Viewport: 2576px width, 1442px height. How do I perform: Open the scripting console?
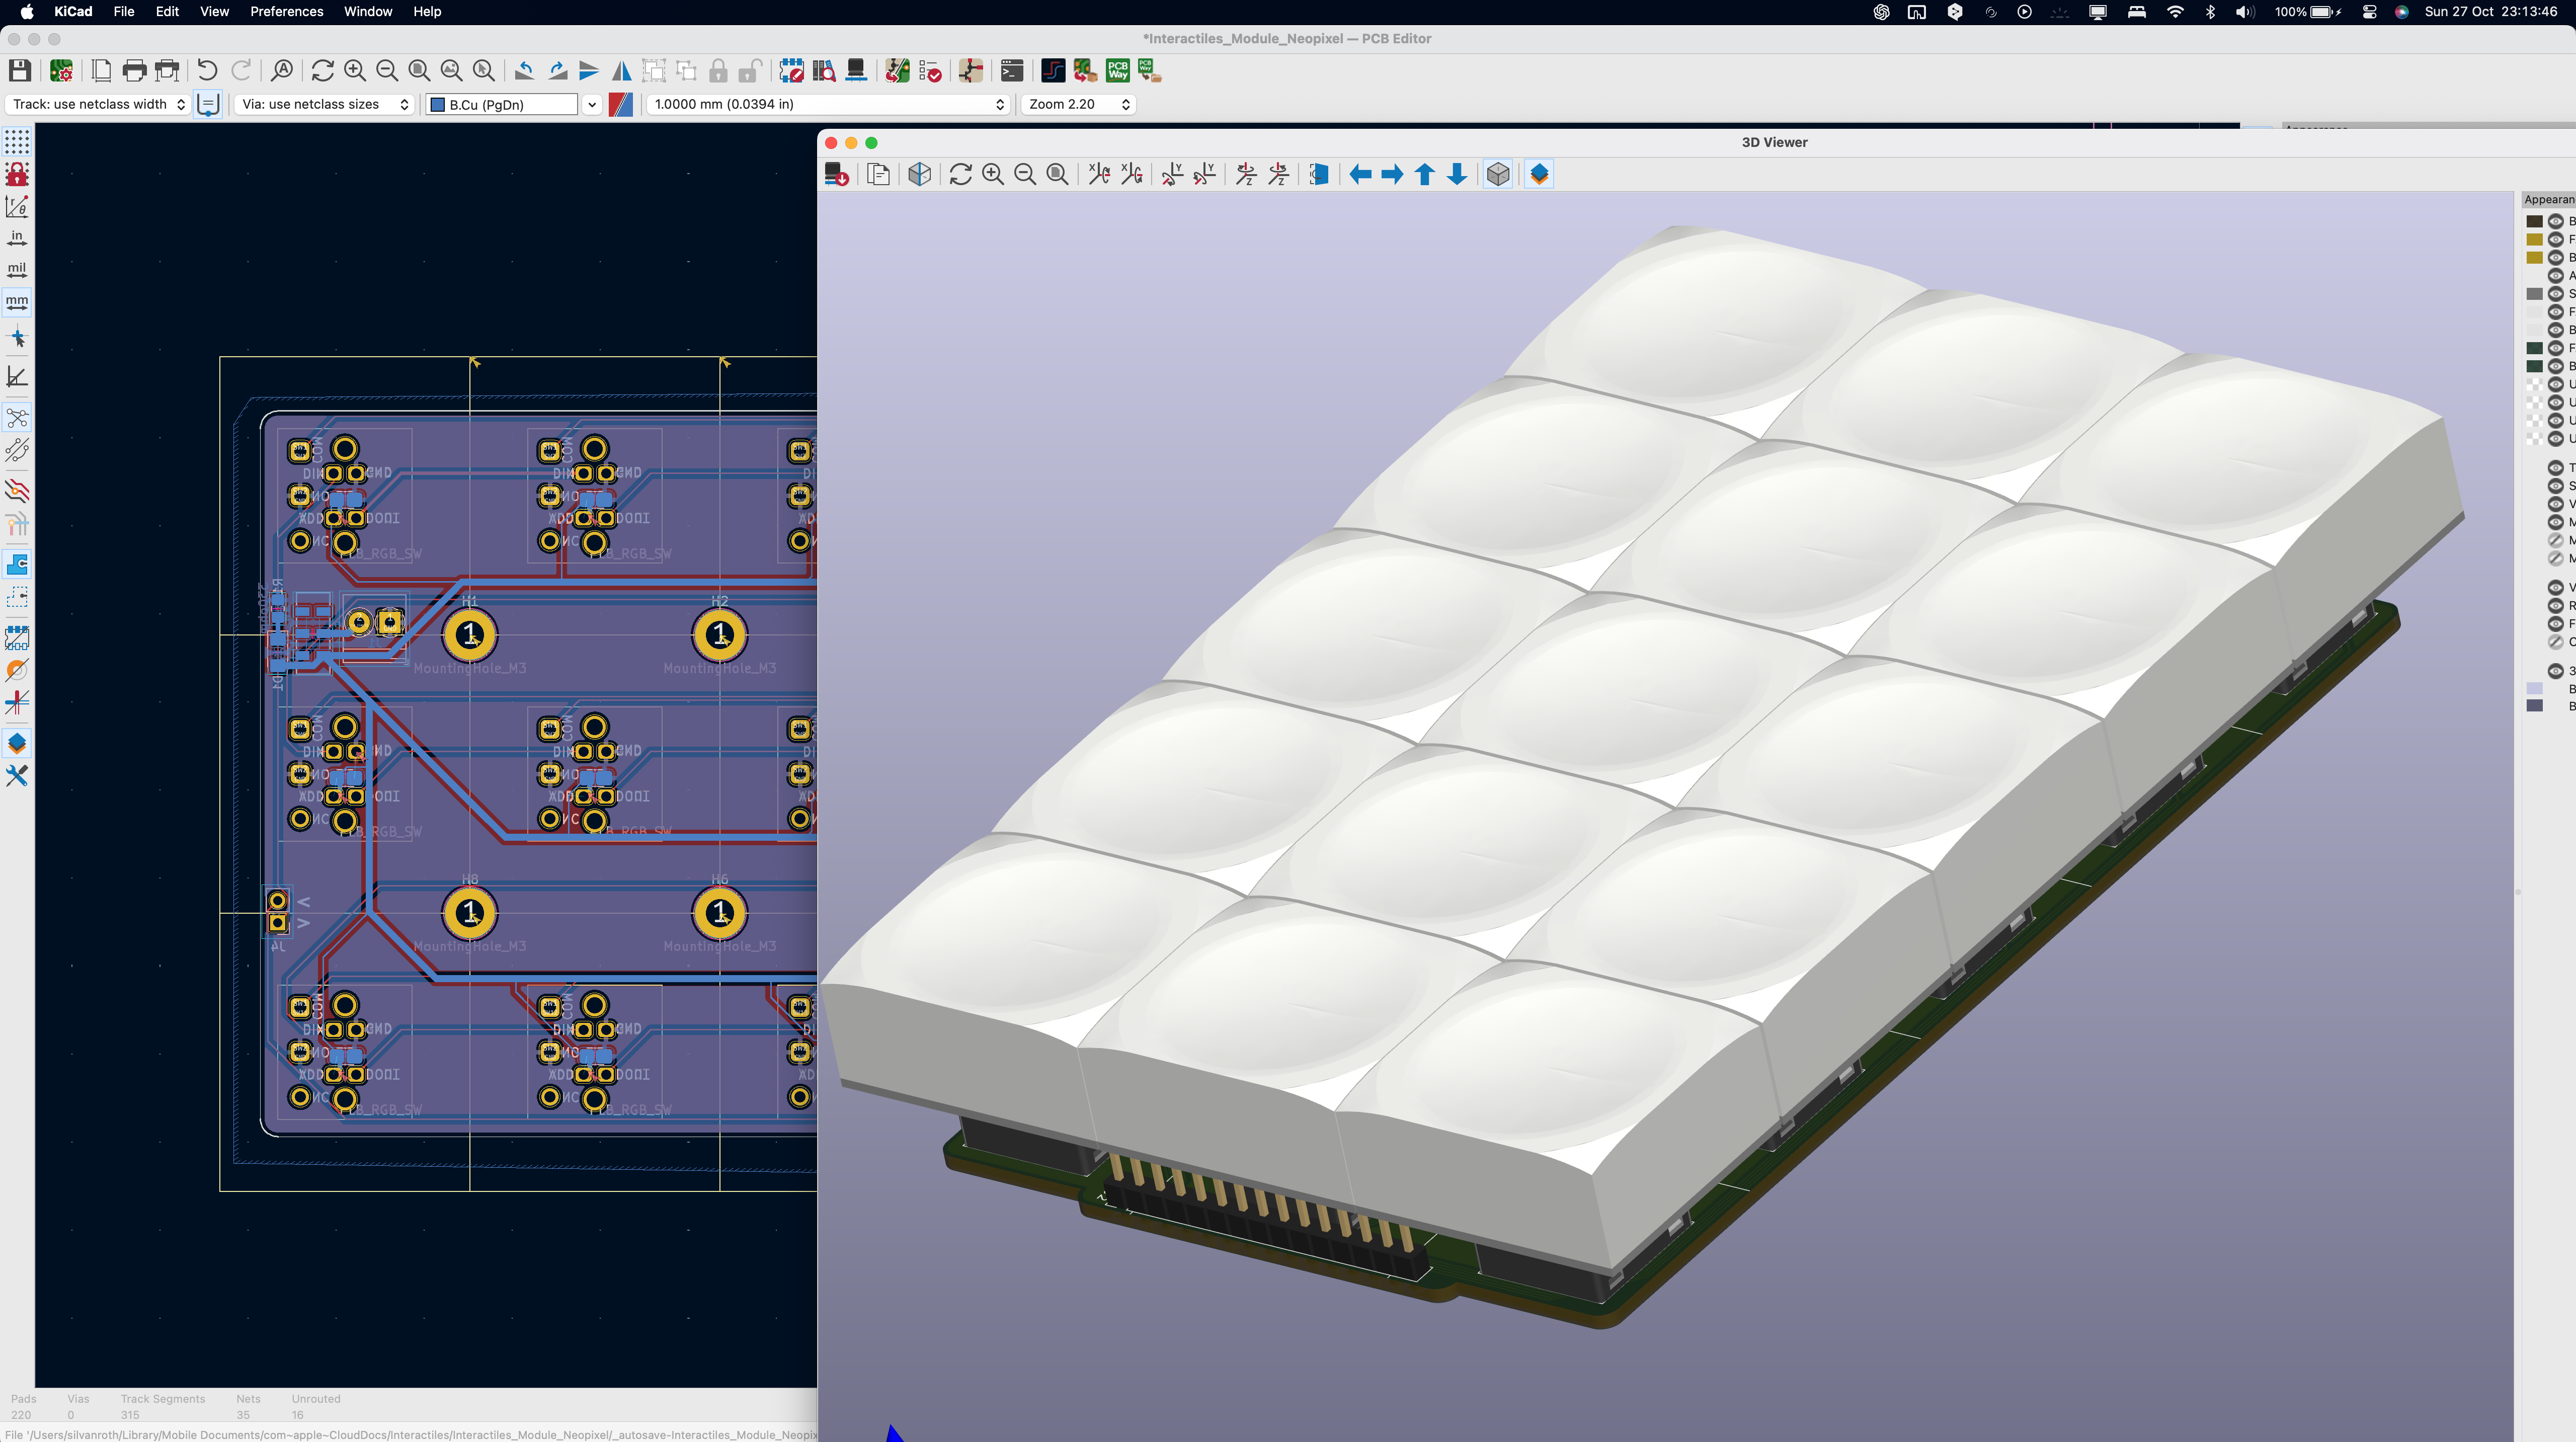tap(1012, 70)
